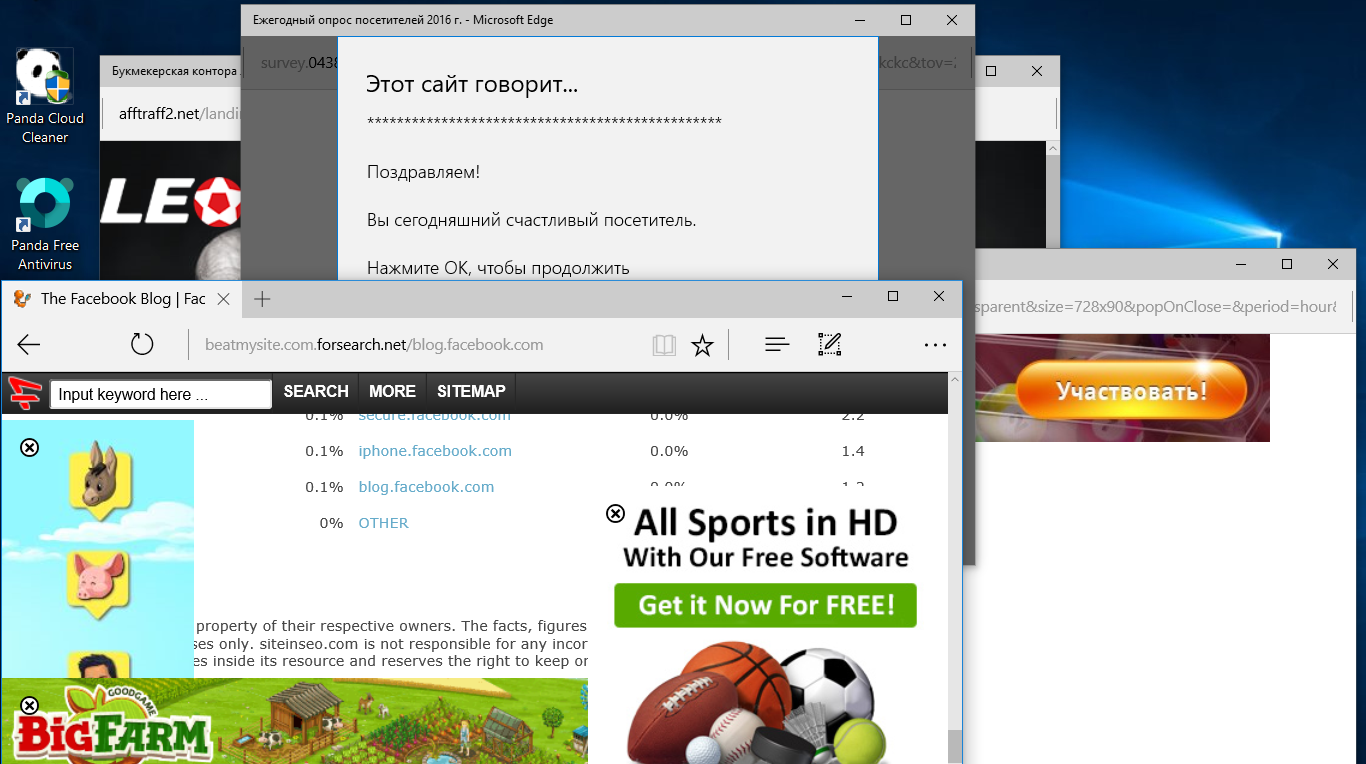Close the Букмекерская контора window
The width and height of the screenshot is (1366, 764).
click(x=1037, y=71)
